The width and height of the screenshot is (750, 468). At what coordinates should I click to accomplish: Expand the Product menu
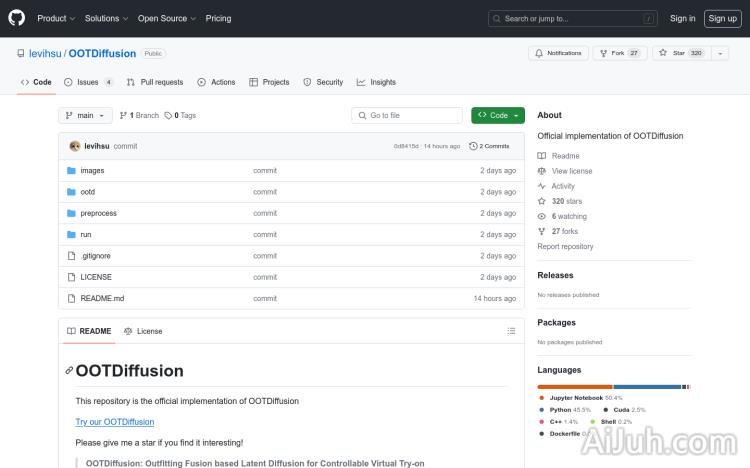coord(55,18)
